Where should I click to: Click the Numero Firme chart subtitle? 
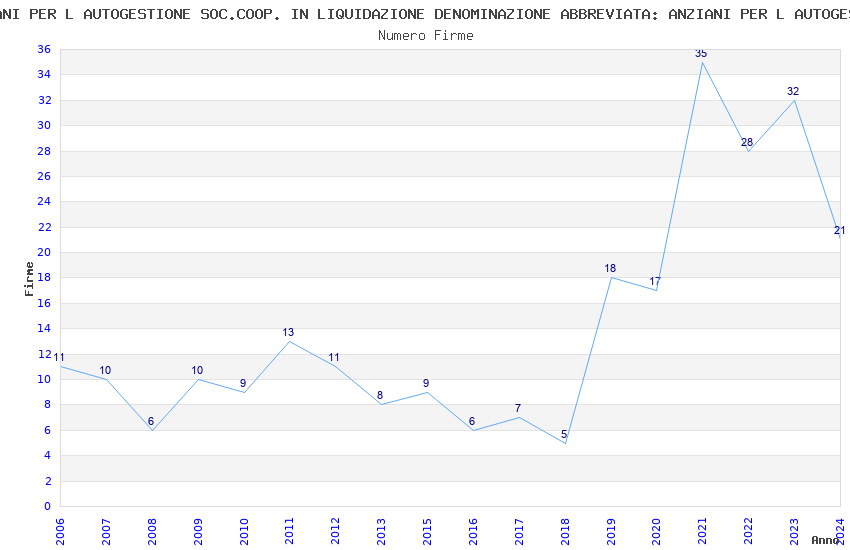pos(426,35)
